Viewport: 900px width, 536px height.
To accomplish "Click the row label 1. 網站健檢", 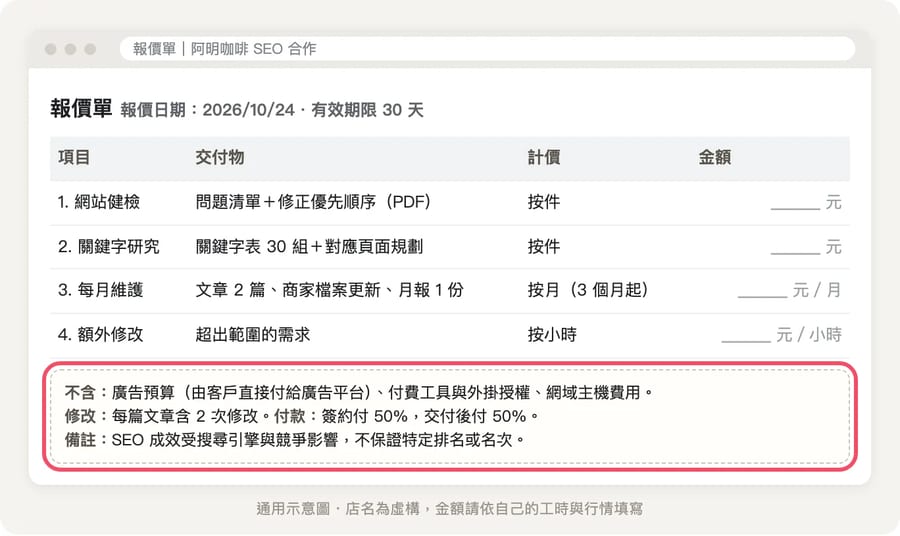I will (99, 202).
